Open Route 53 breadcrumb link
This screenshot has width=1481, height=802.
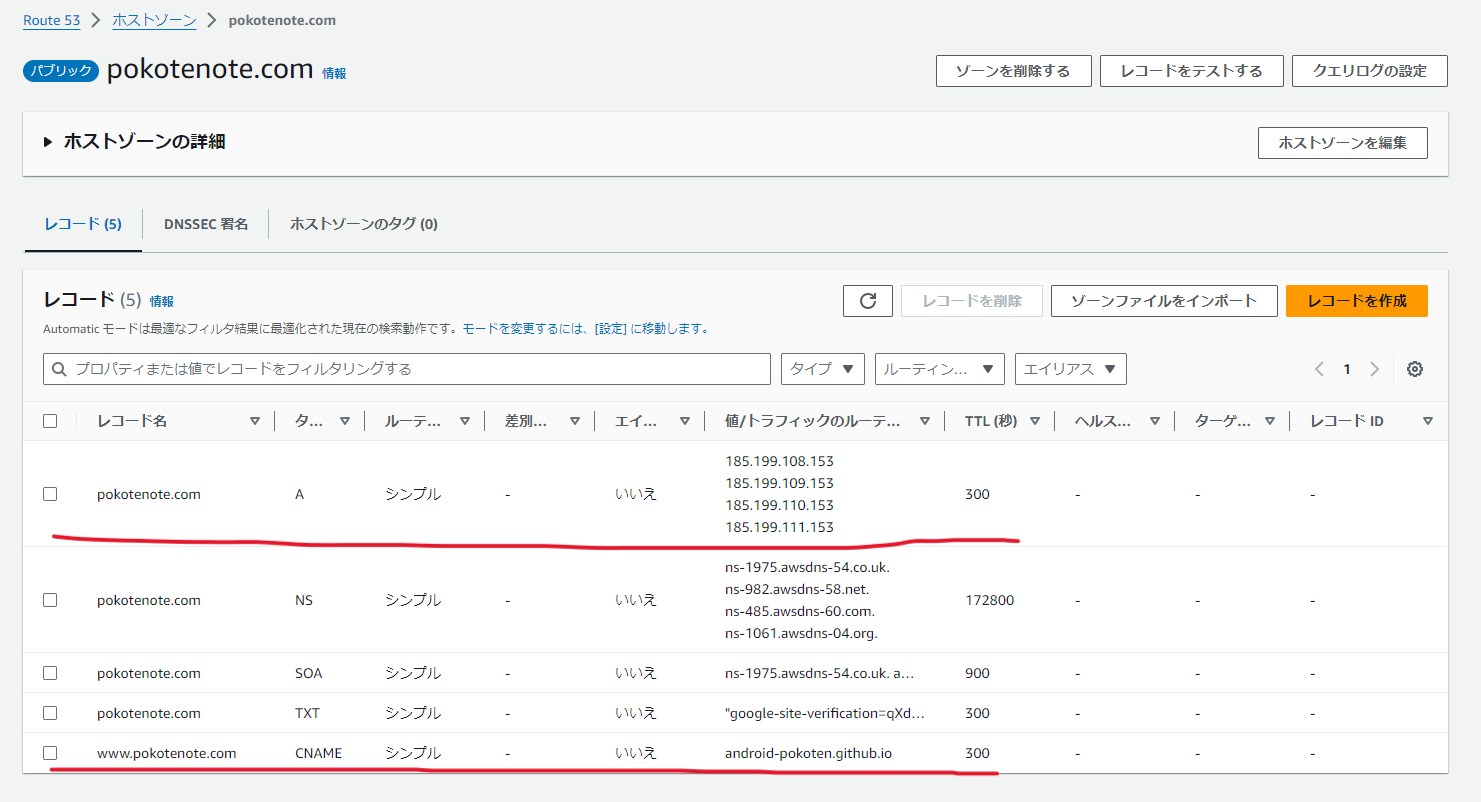pos(50,20)
